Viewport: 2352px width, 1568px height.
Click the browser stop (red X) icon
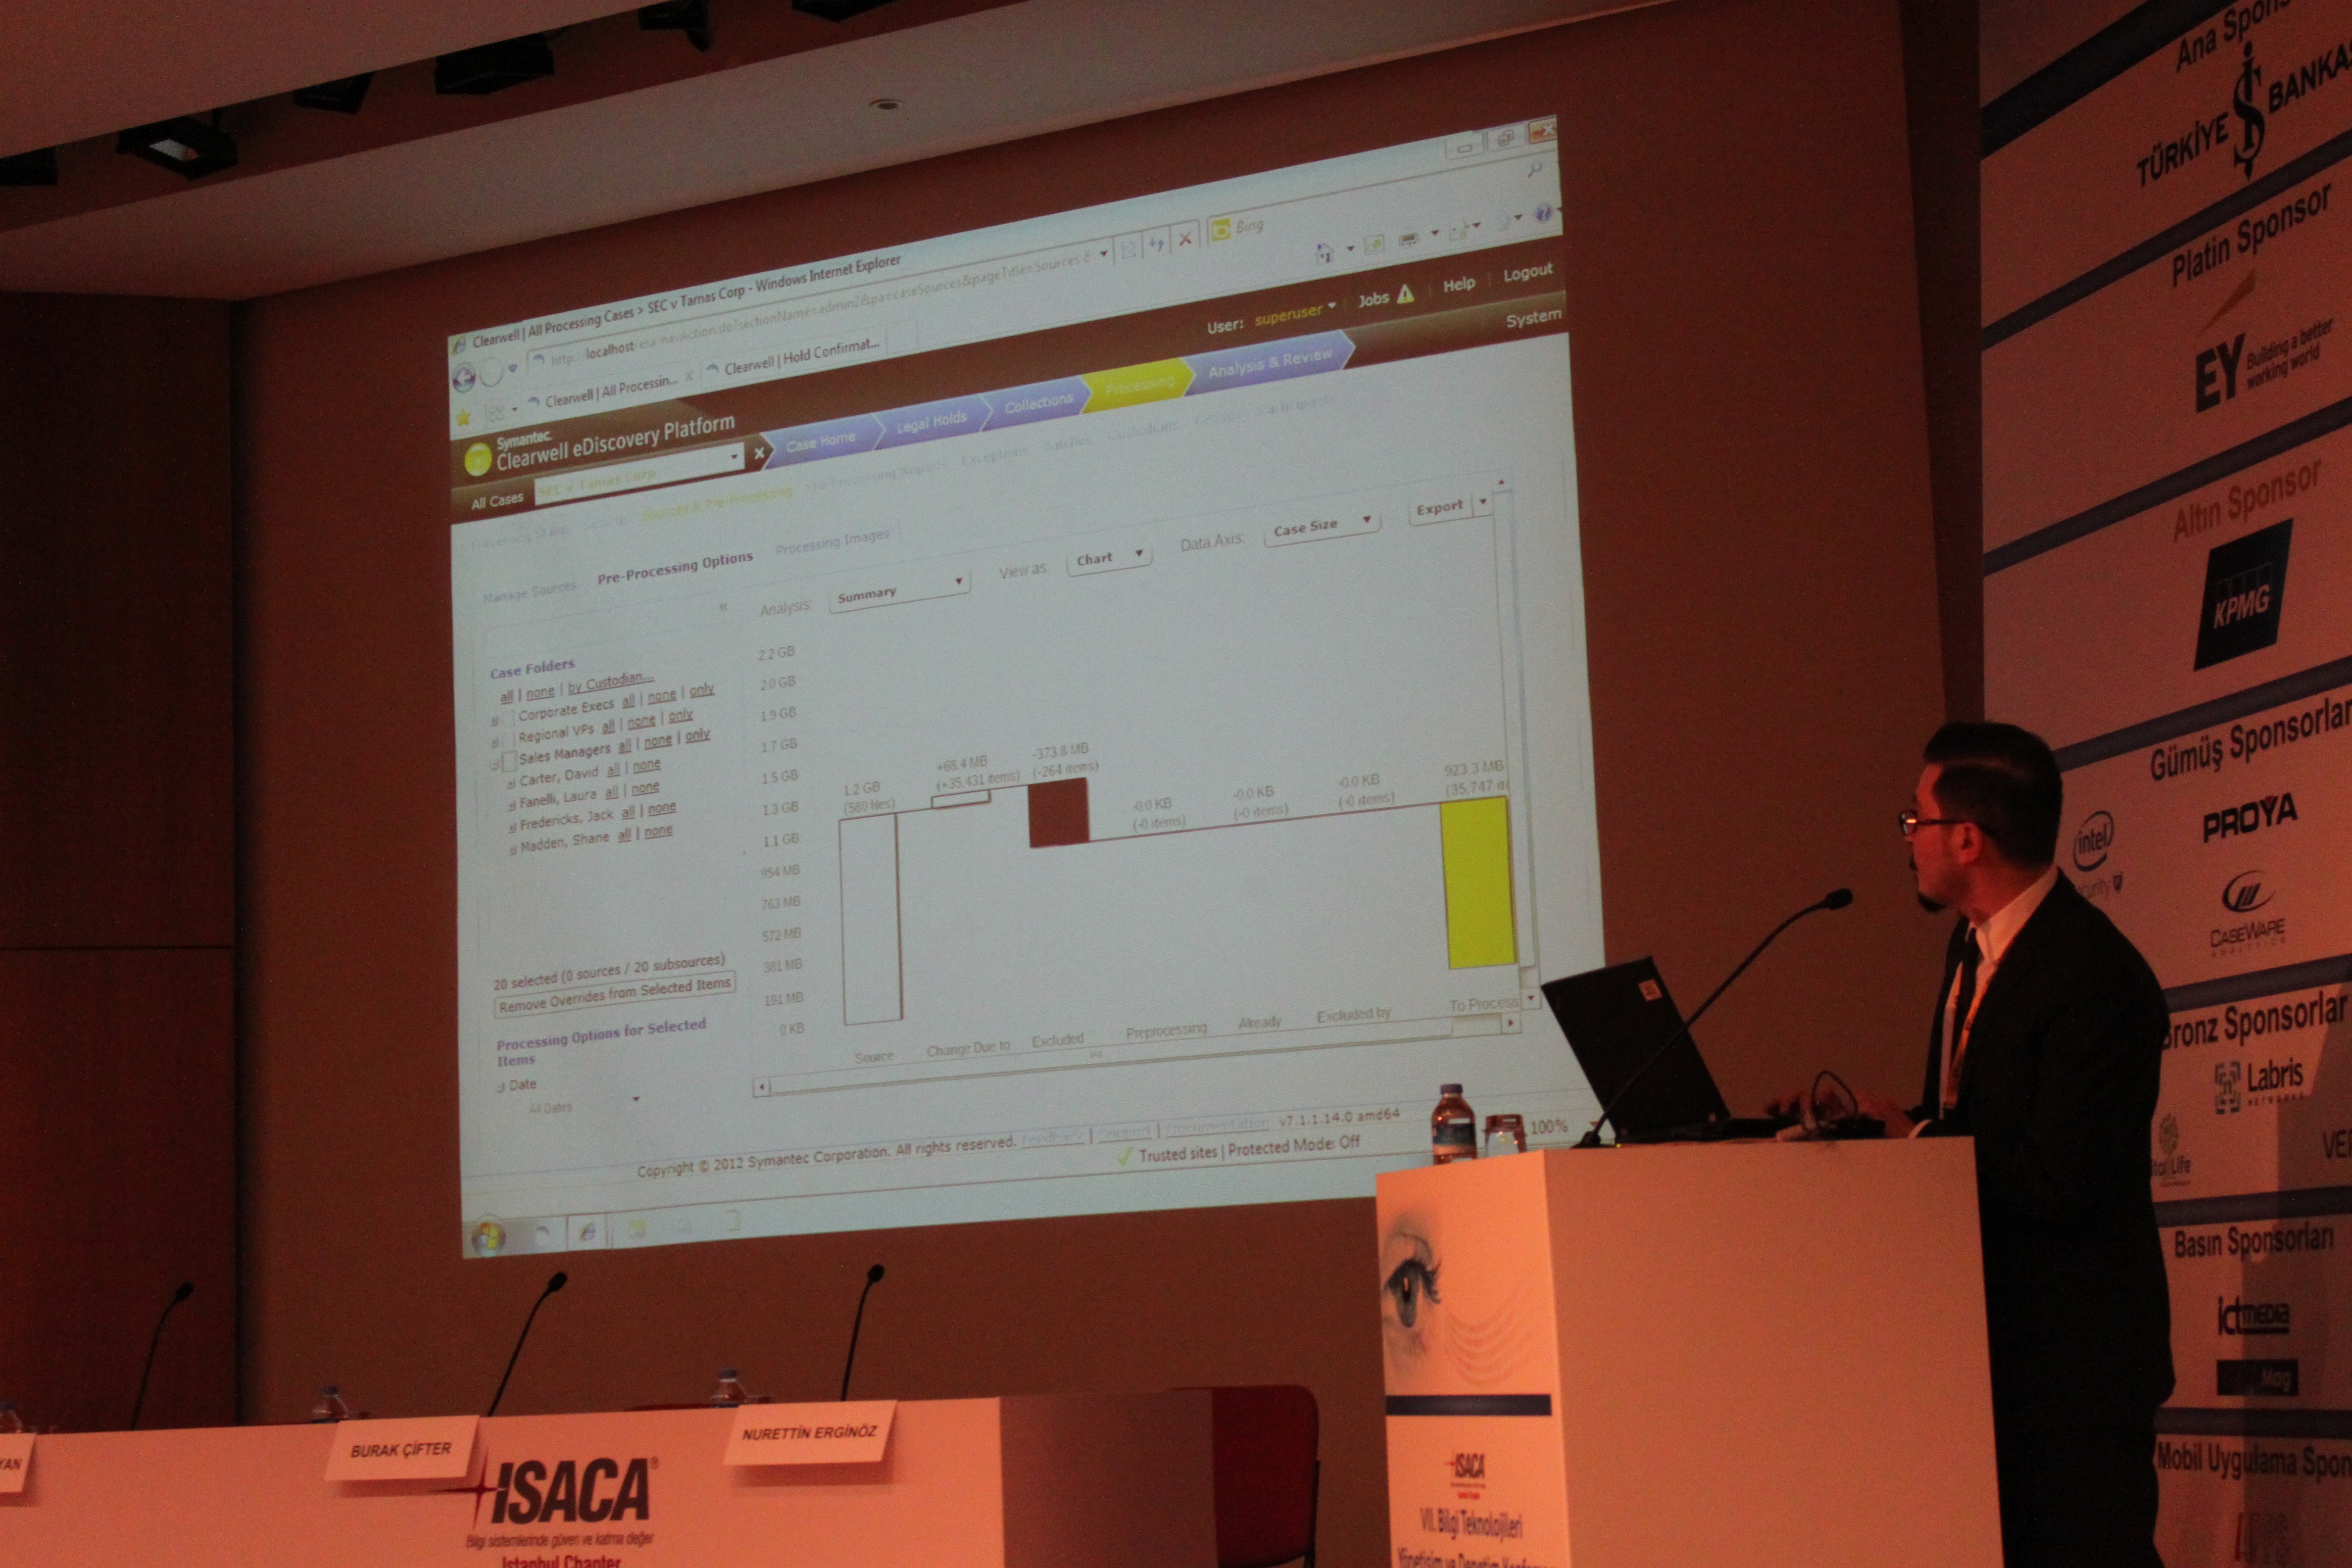(1184, 239)
